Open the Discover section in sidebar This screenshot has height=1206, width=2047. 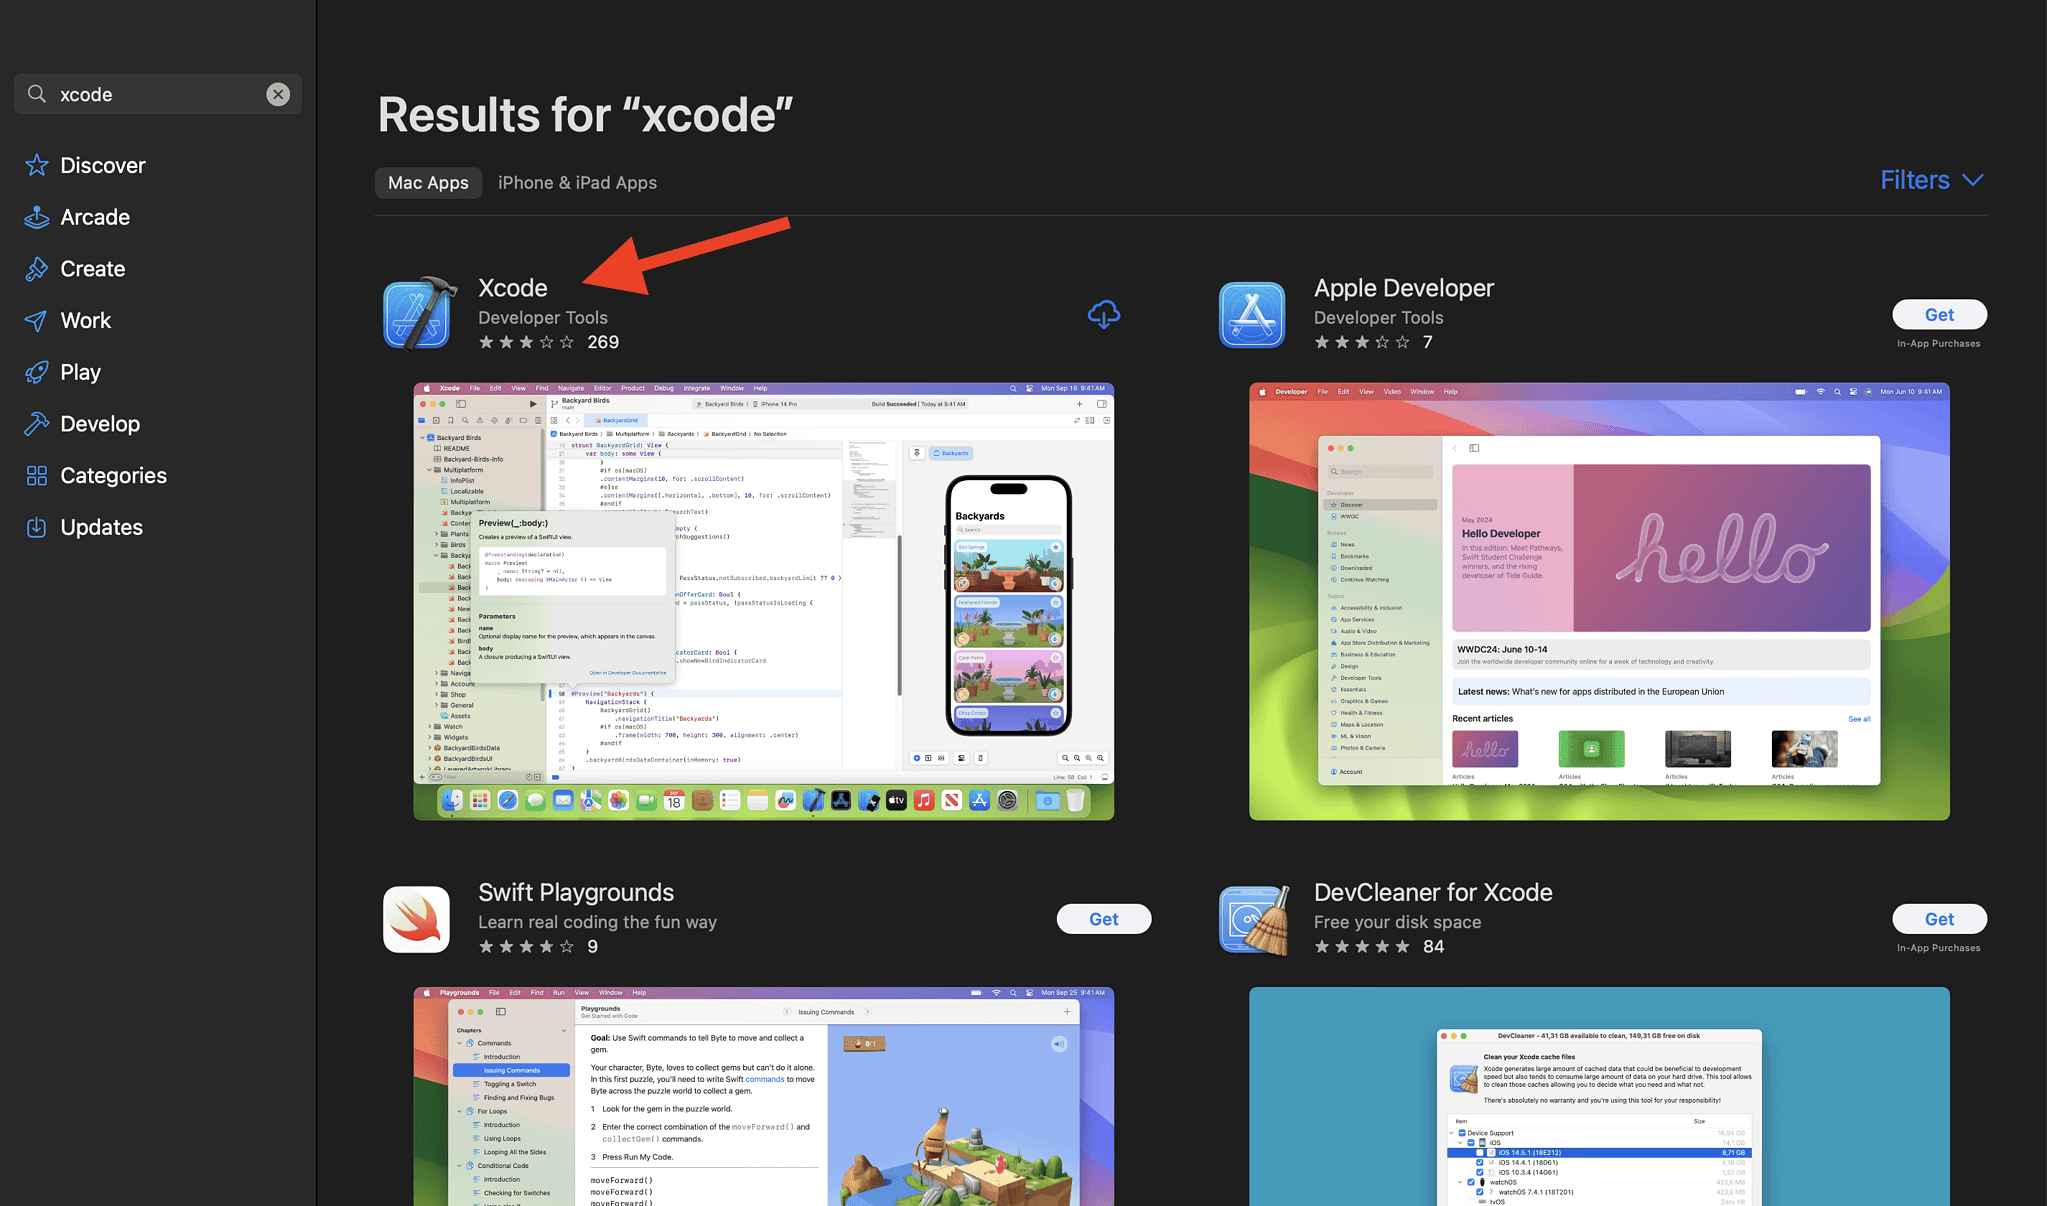point(103,165)
